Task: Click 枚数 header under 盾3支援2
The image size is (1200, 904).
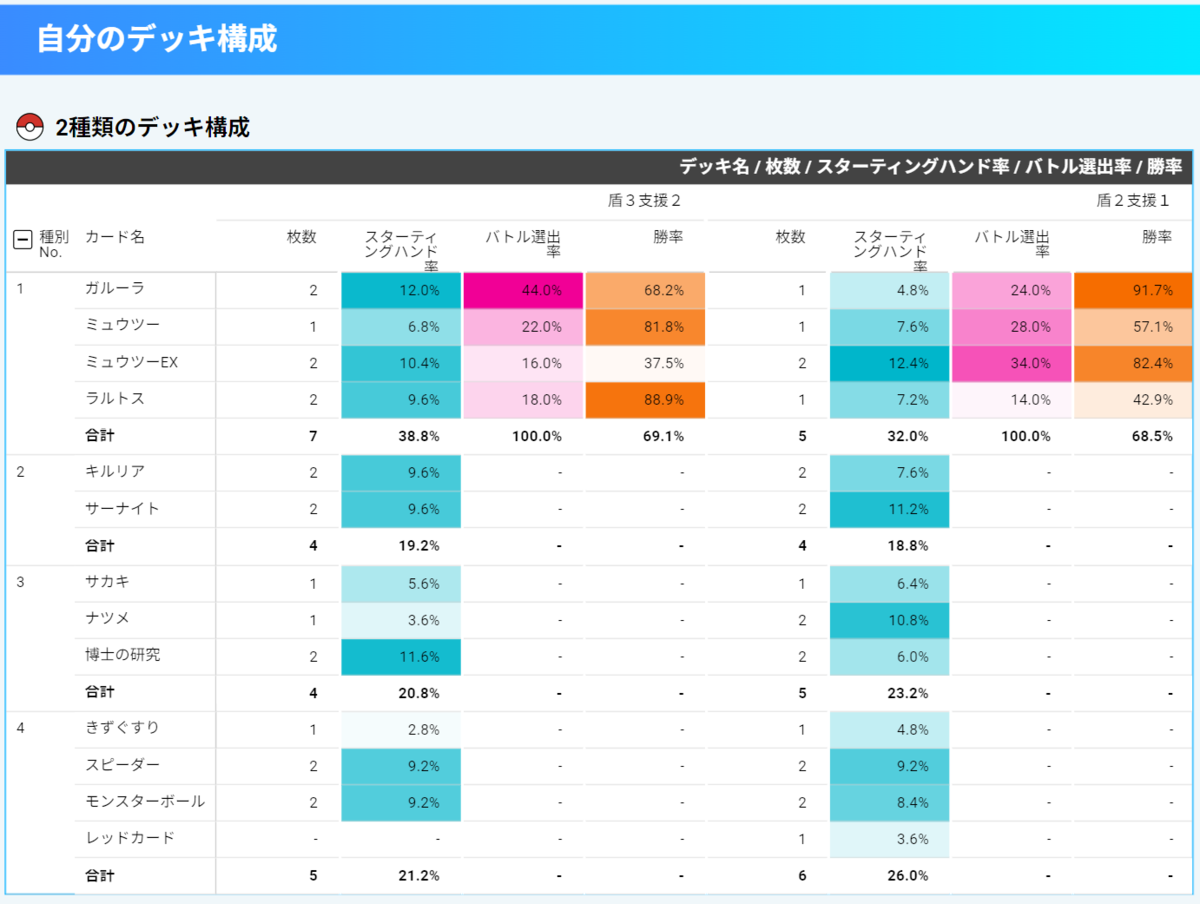Action: point(301,237)
